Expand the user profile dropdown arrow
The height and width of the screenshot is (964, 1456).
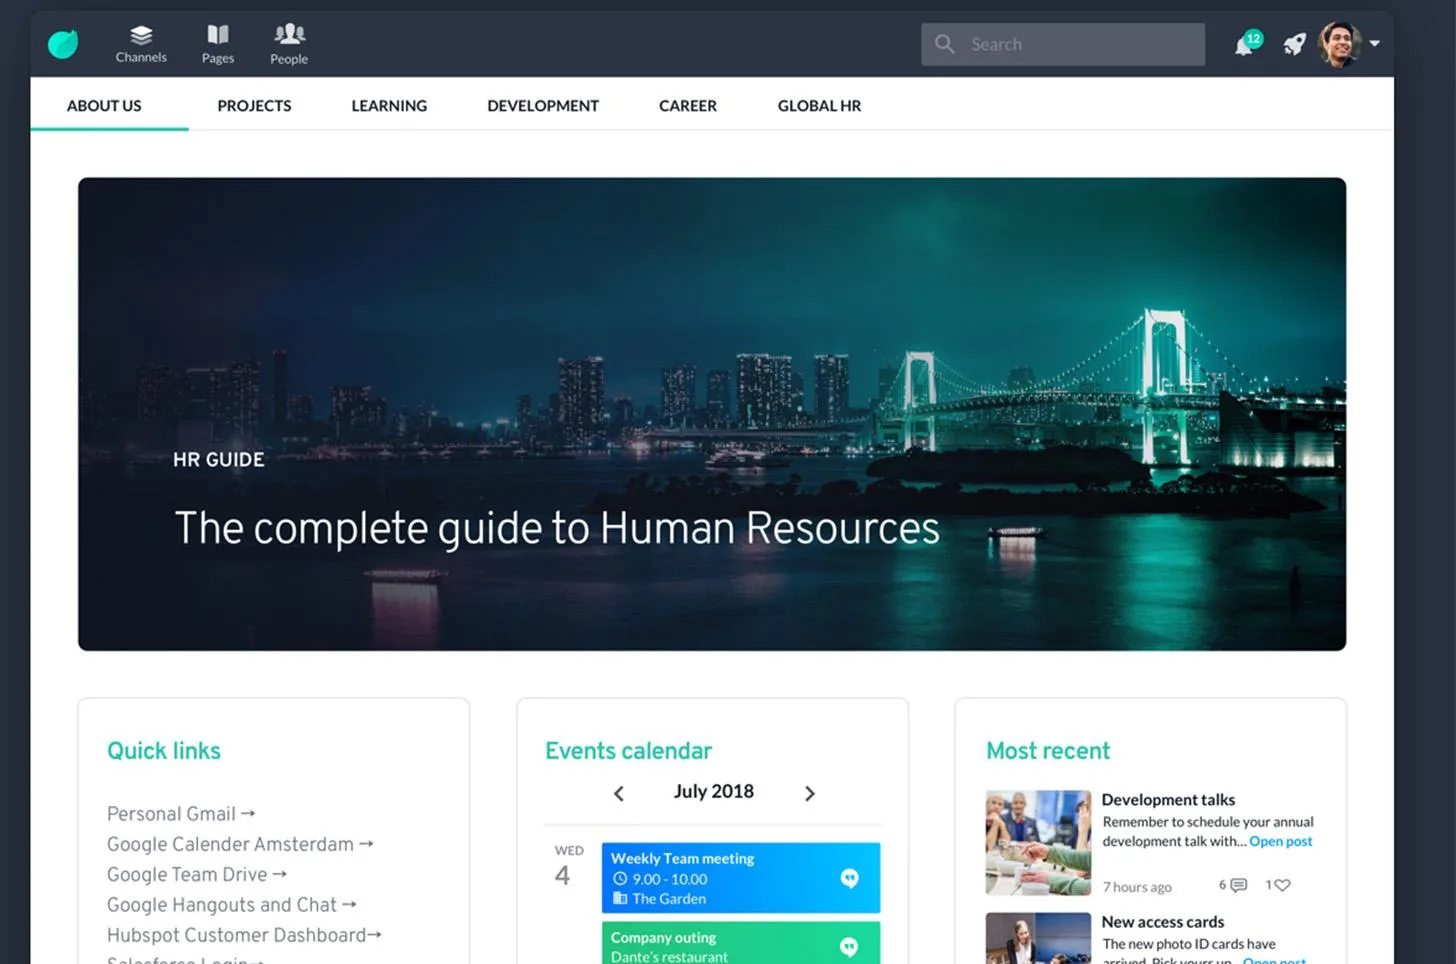pyautogui.click(x=1375, y=44)
